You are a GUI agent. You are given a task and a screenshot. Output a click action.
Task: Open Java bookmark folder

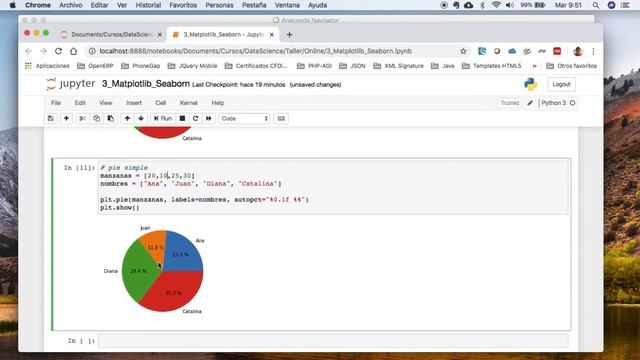tap(443, 66)
